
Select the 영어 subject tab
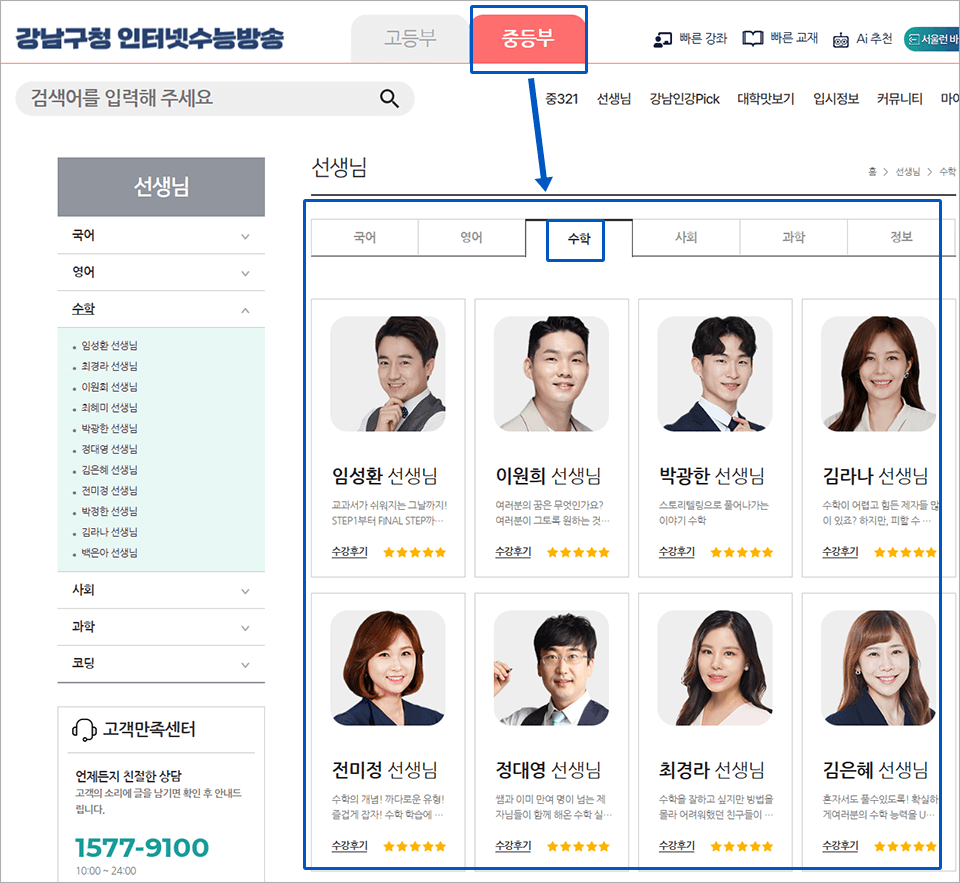point(471,237)
